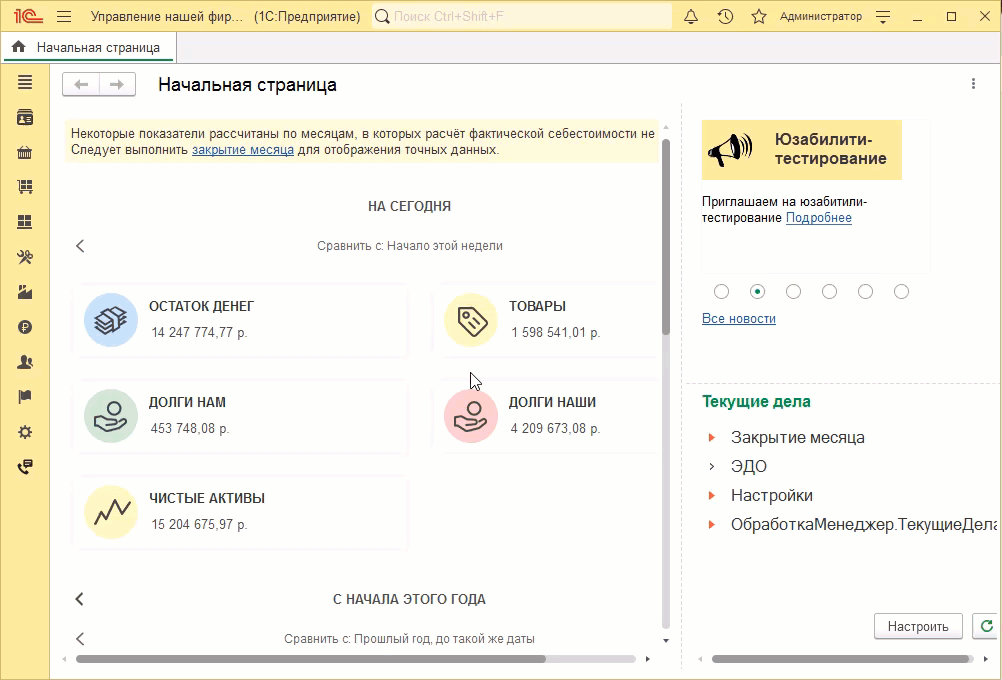Open the ruble money section in sidebar
Screen dimensions: 1002x680
[25, 327]
